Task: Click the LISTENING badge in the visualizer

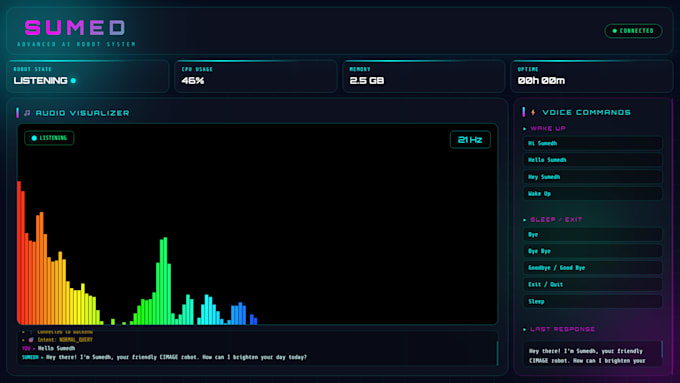Action: 49,138
